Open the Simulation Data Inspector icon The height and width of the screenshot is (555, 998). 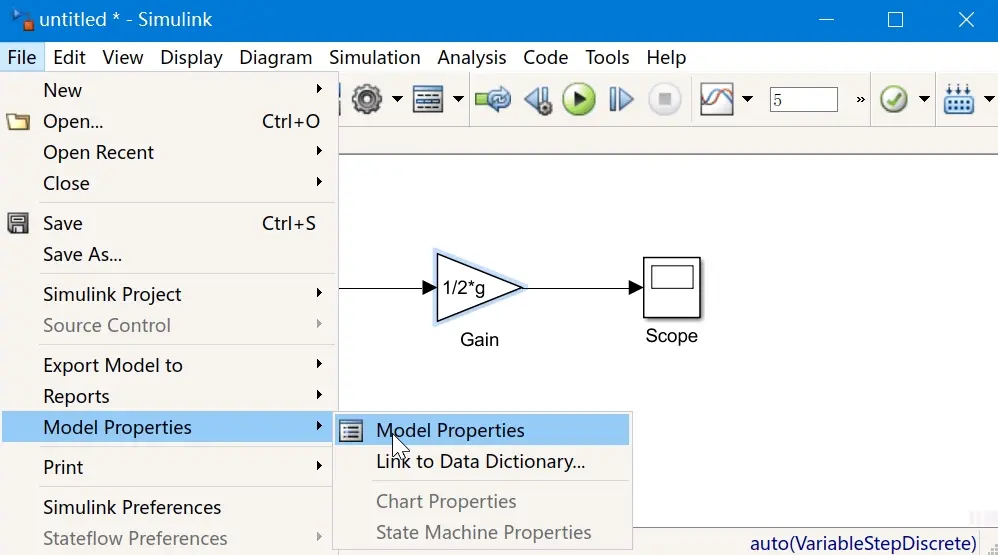tap(717, 99)
